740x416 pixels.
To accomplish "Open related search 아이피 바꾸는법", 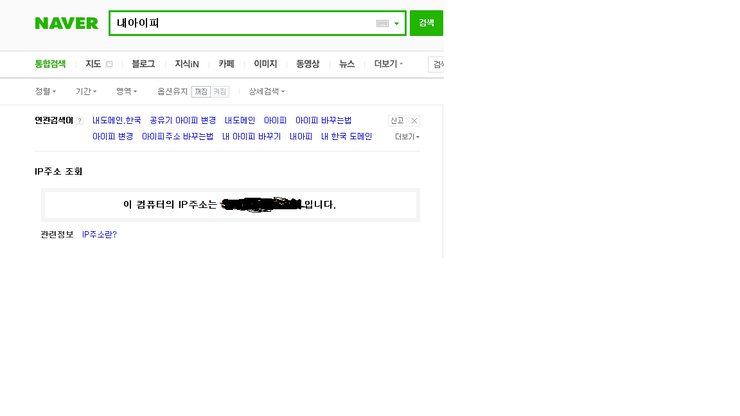I will 323,121.
